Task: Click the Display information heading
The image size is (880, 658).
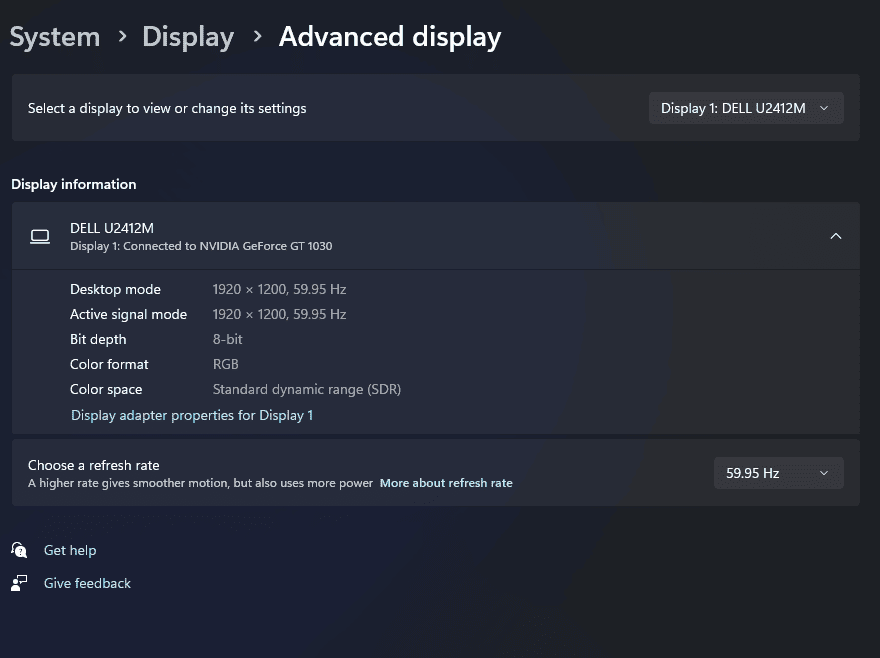Action: pyautogui.click(x=74, y=185)
